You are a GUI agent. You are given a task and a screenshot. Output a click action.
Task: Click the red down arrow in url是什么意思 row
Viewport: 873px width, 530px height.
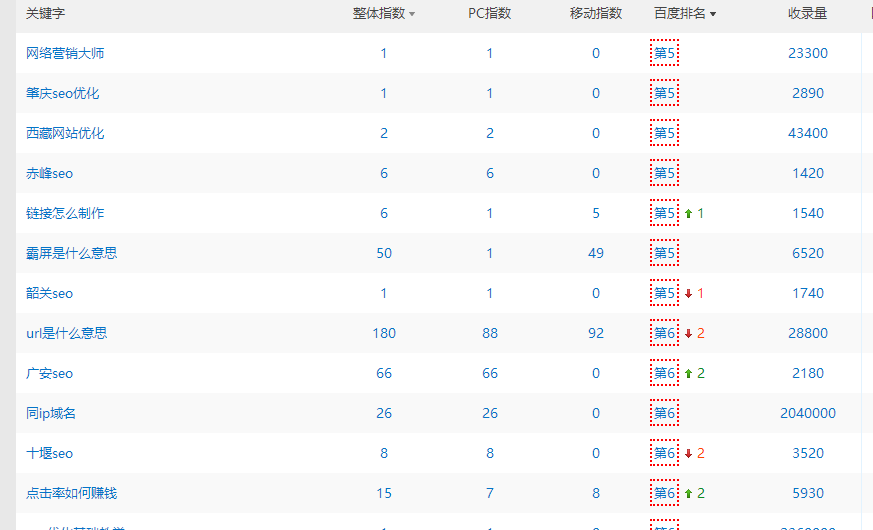click(x=688, y=334)
